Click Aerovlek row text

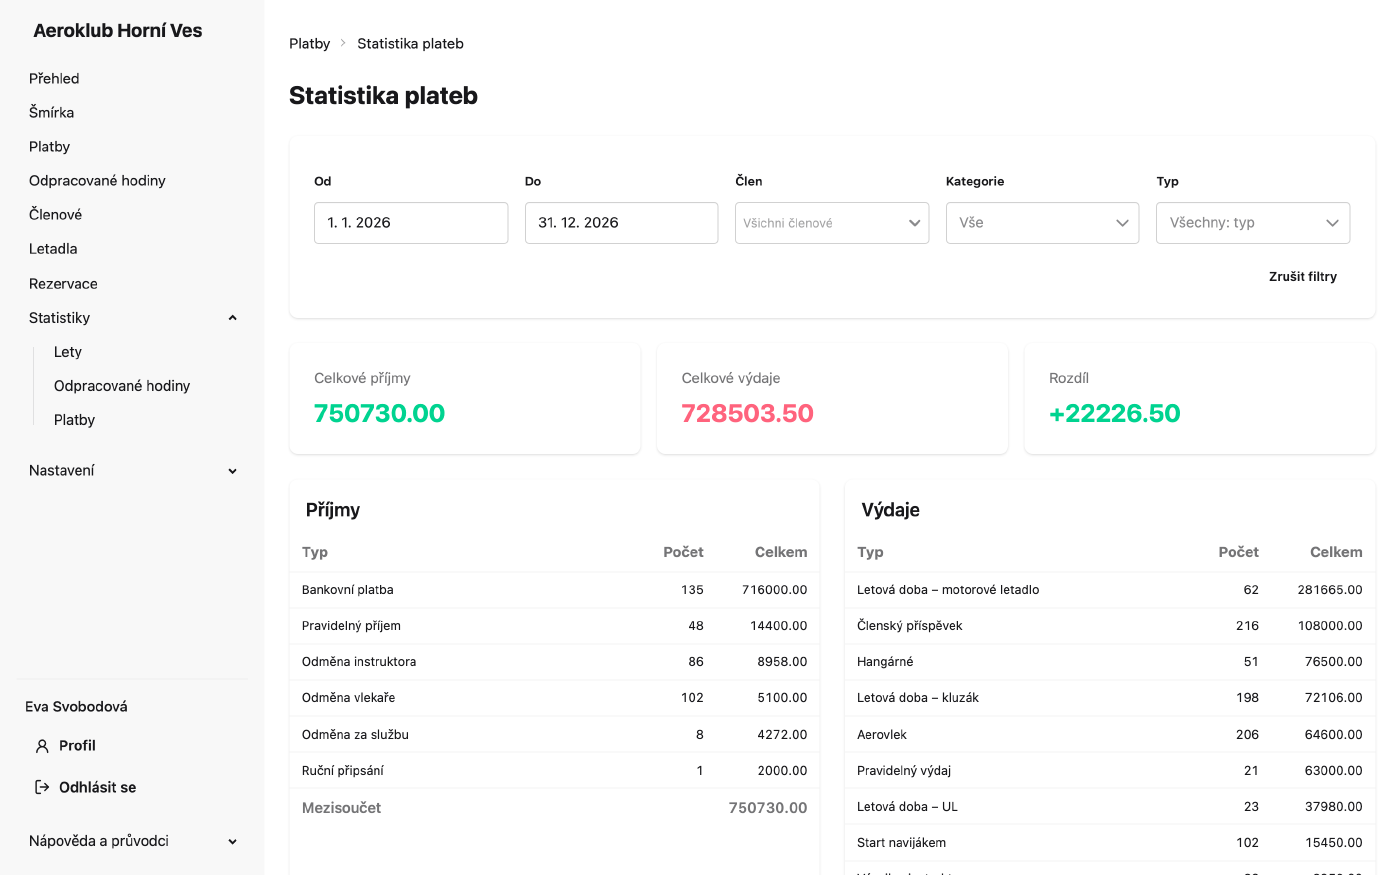click(x=882, y=734)
